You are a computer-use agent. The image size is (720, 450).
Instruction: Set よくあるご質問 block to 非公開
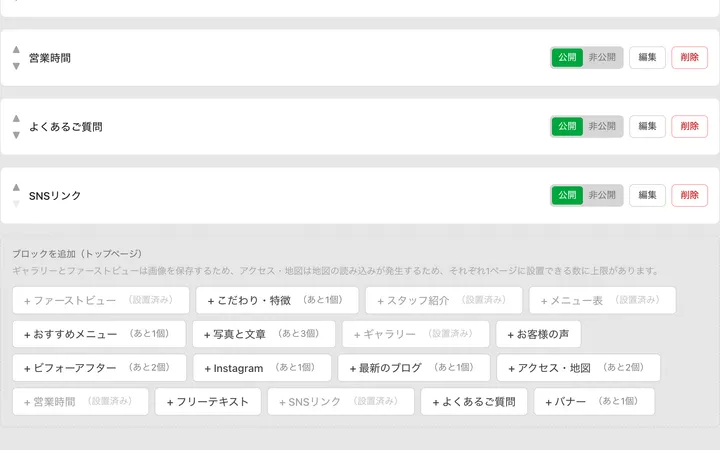(602, 126)
